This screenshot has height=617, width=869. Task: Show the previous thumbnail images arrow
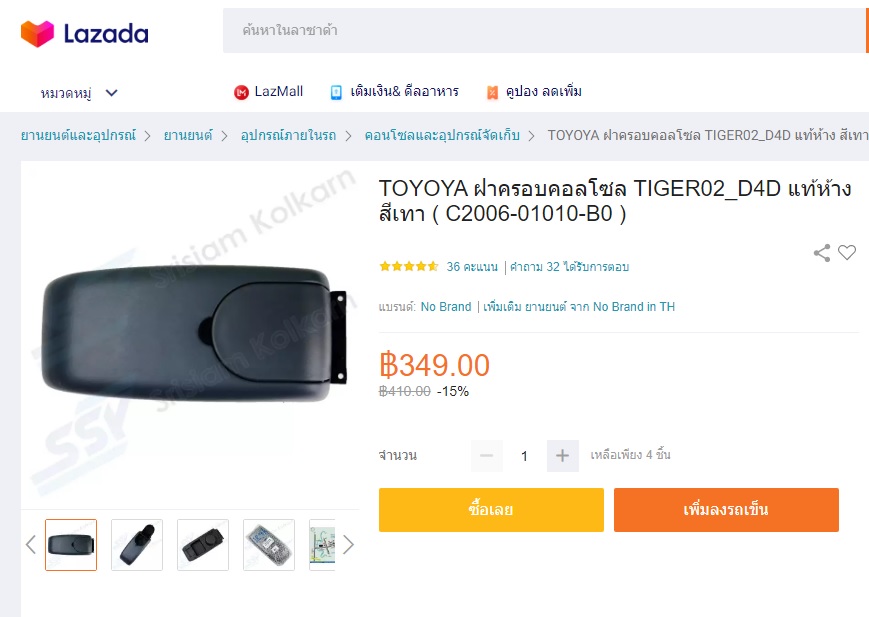[x=30, y=544]
